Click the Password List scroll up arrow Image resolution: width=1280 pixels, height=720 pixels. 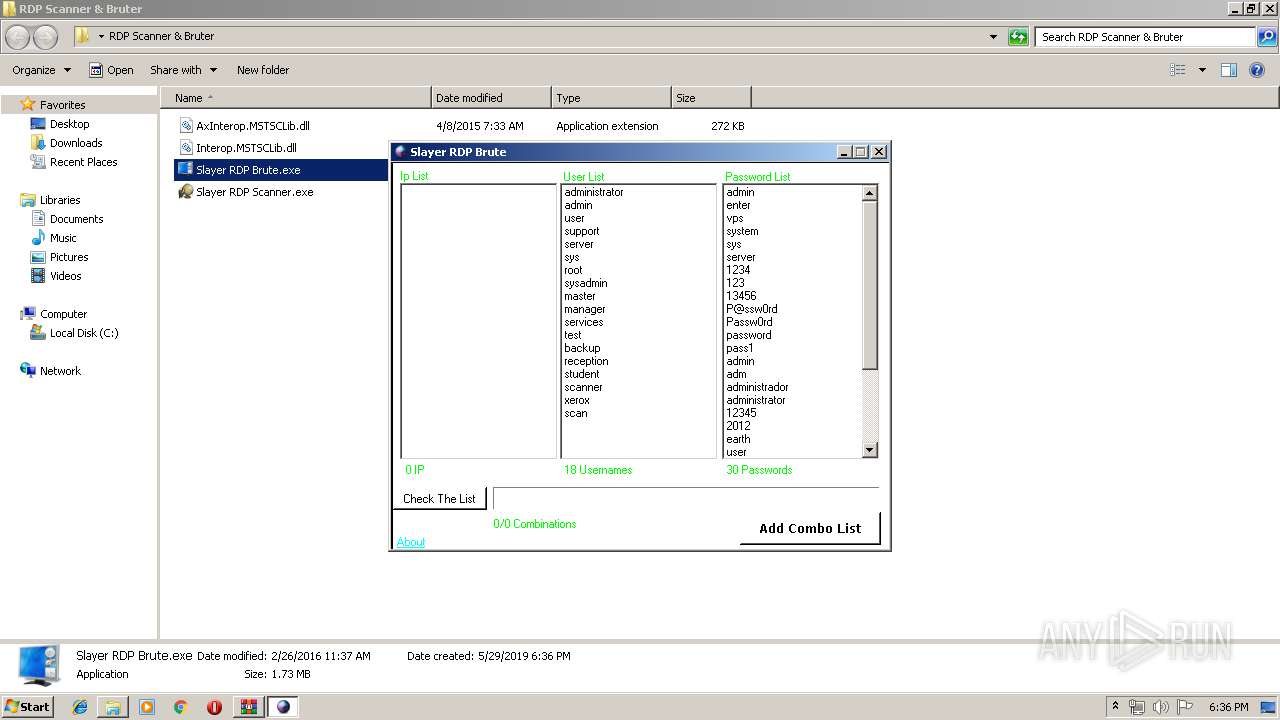869,193
